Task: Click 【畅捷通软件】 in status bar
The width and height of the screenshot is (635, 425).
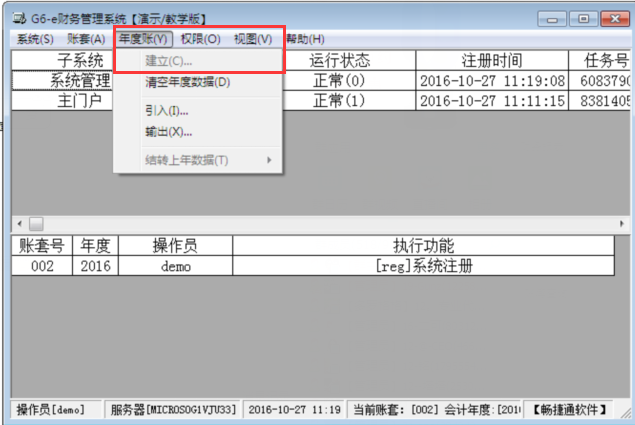Action: pos(569,409)
